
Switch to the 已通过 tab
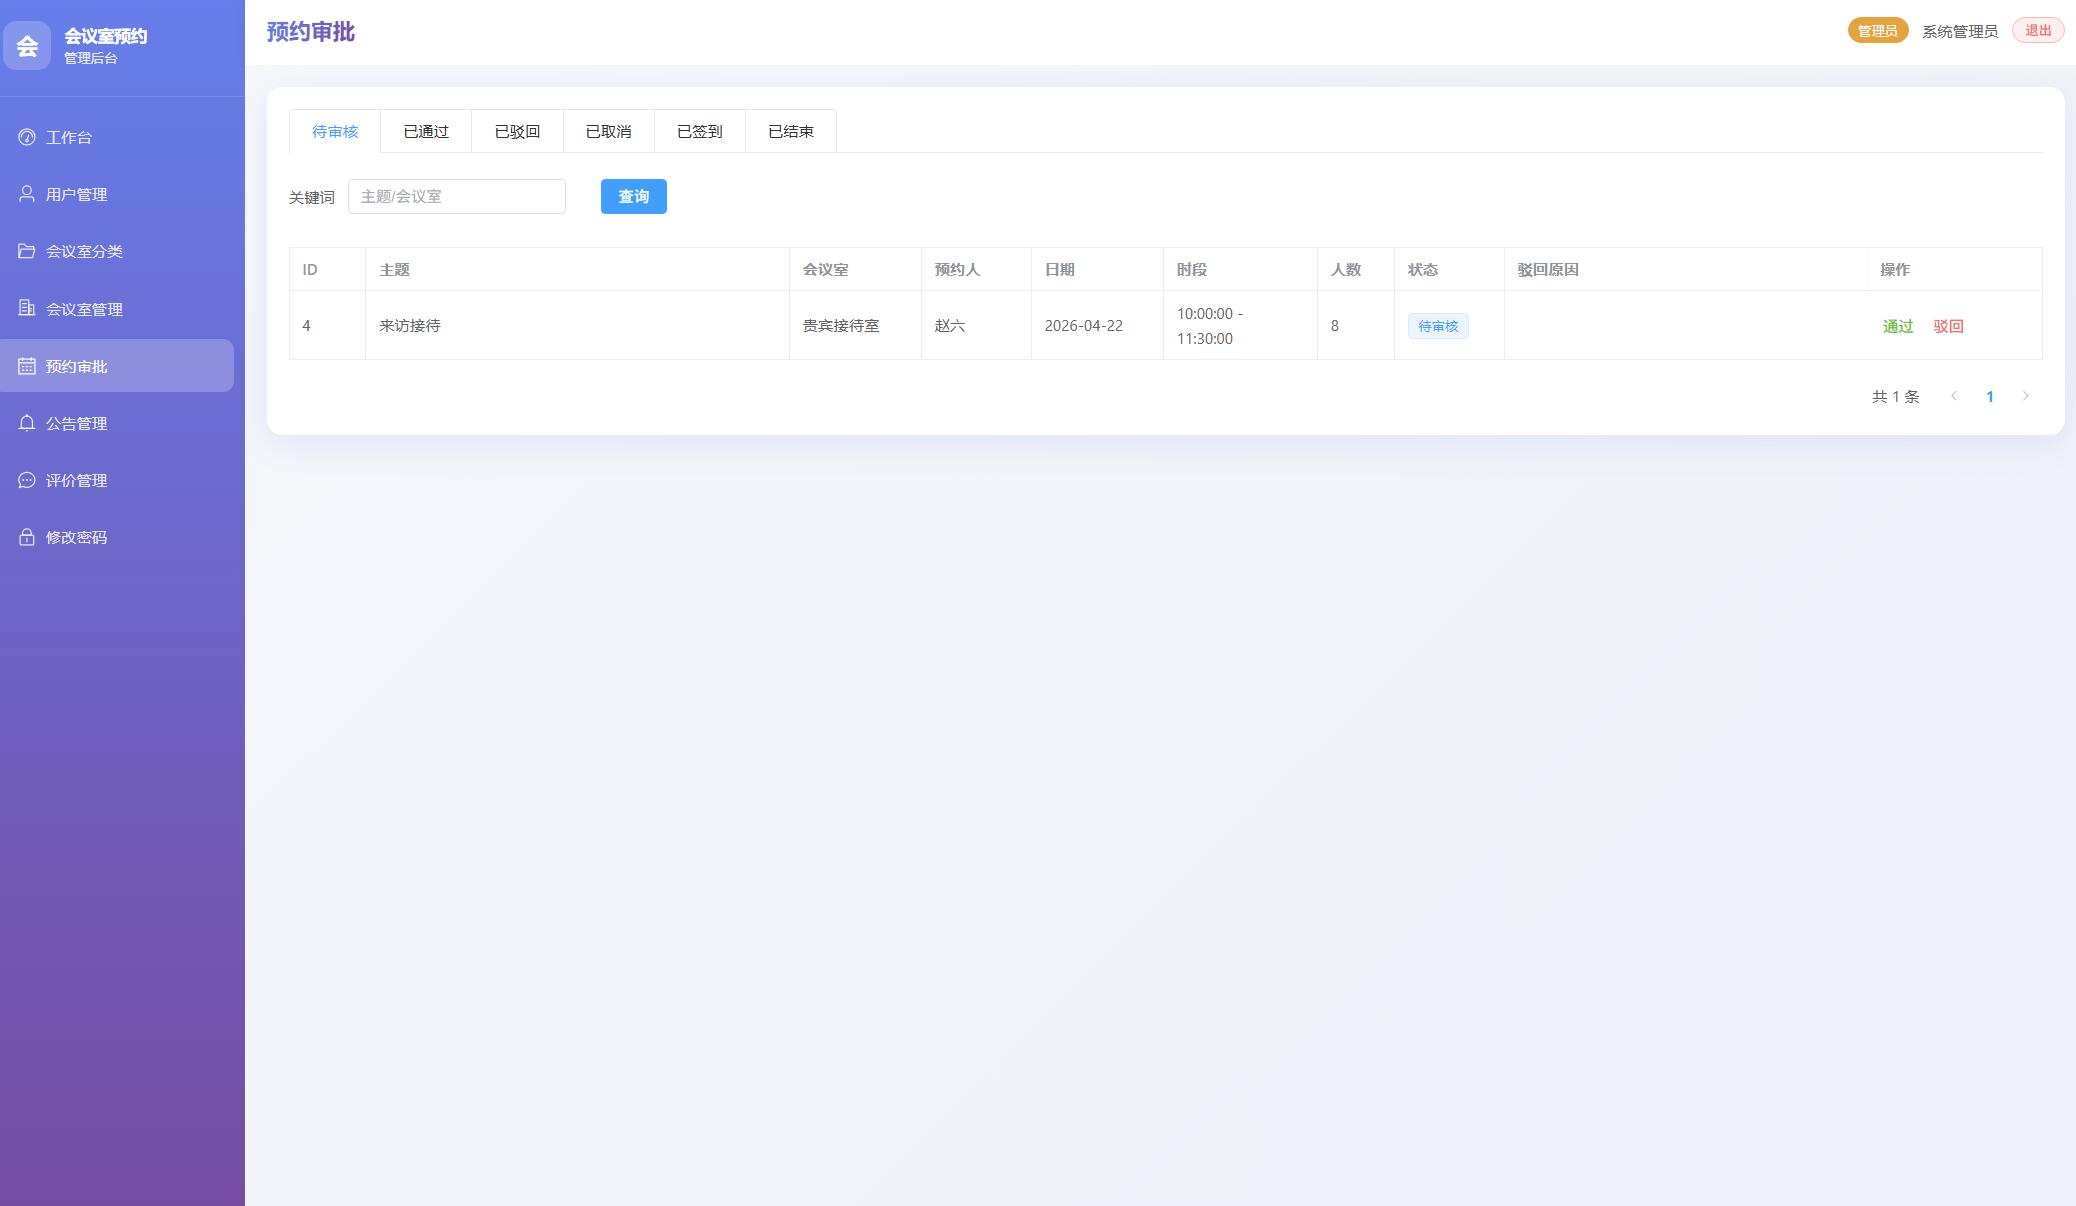(x=426, y=131)
